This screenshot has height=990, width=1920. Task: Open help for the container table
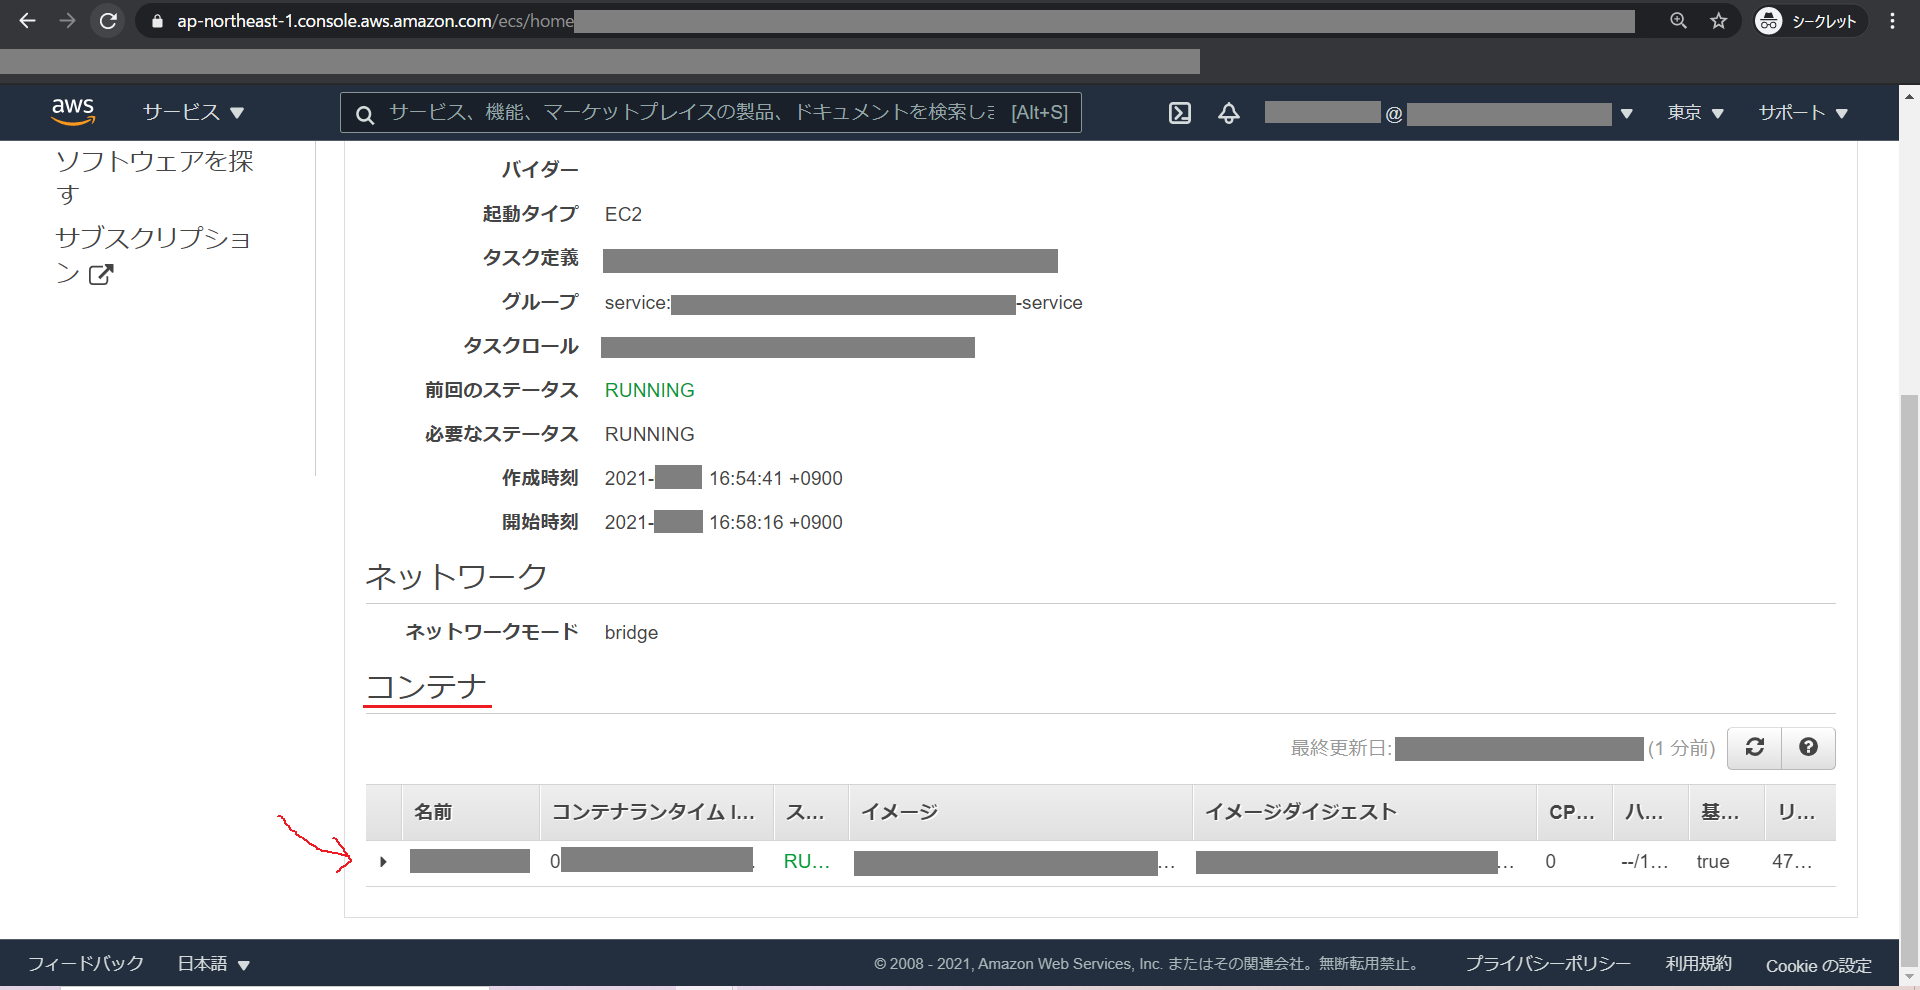(x=1808, y=747)
